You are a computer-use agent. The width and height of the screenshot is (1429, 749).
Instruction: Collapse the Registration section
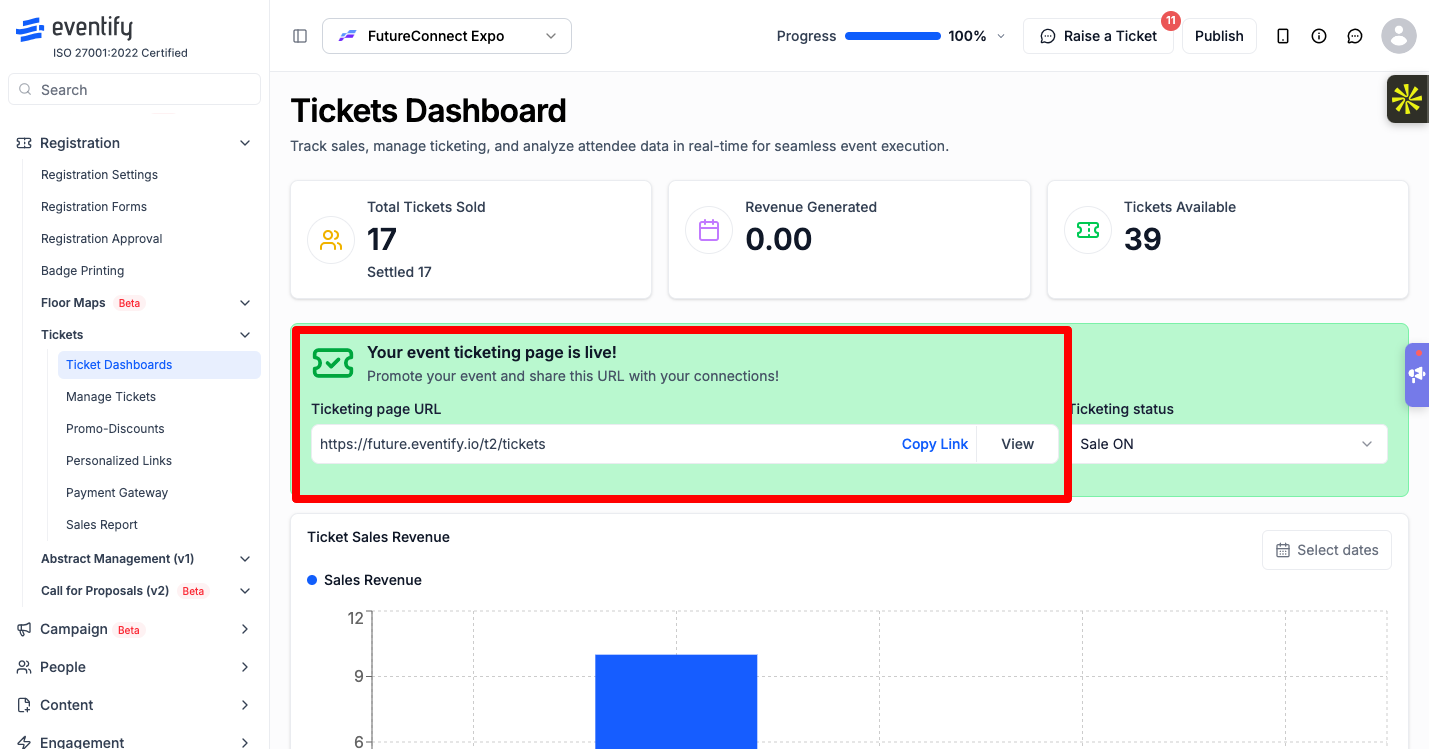pyautogui.click(x=245, y=143)
